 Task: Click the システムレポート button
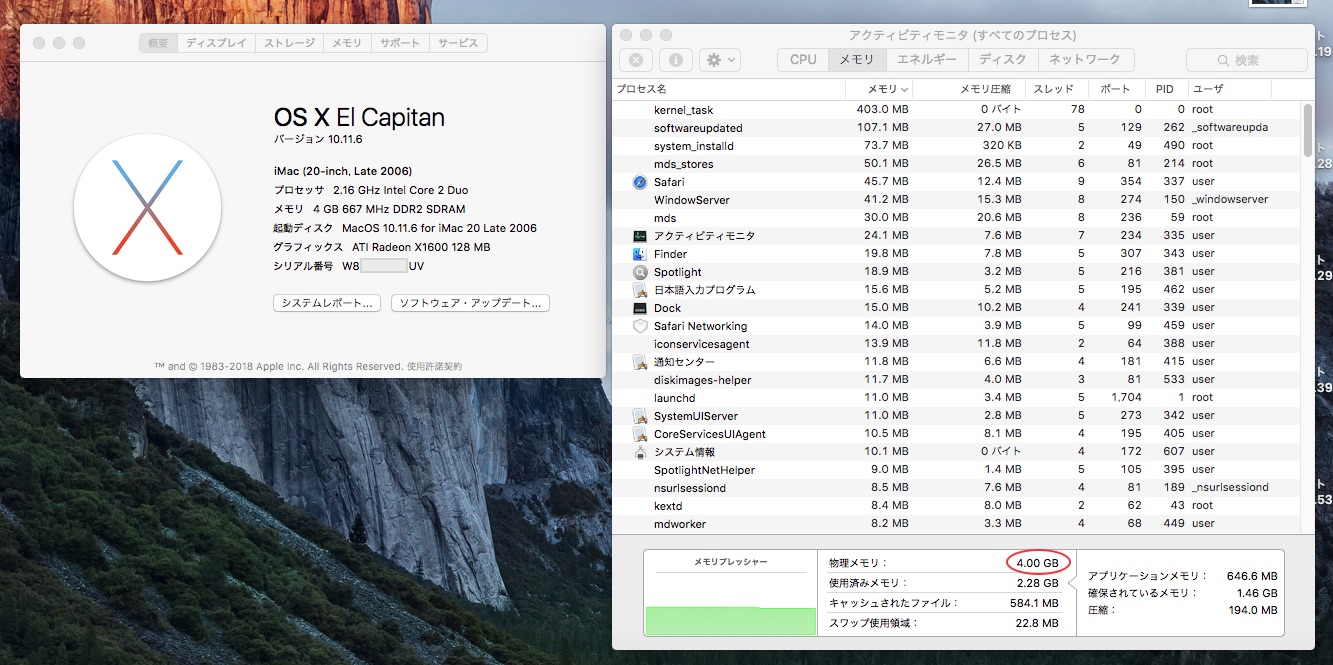326,303
